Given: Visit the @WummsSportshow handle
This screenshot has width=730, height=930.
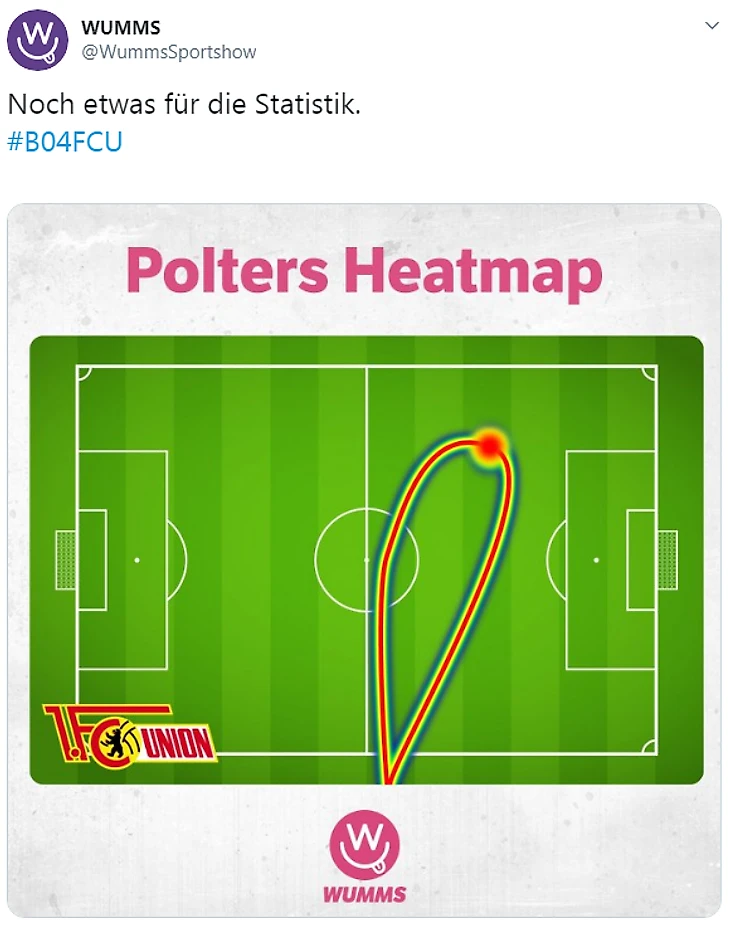Looking at the screenshot, I should [x=168, y=52].
